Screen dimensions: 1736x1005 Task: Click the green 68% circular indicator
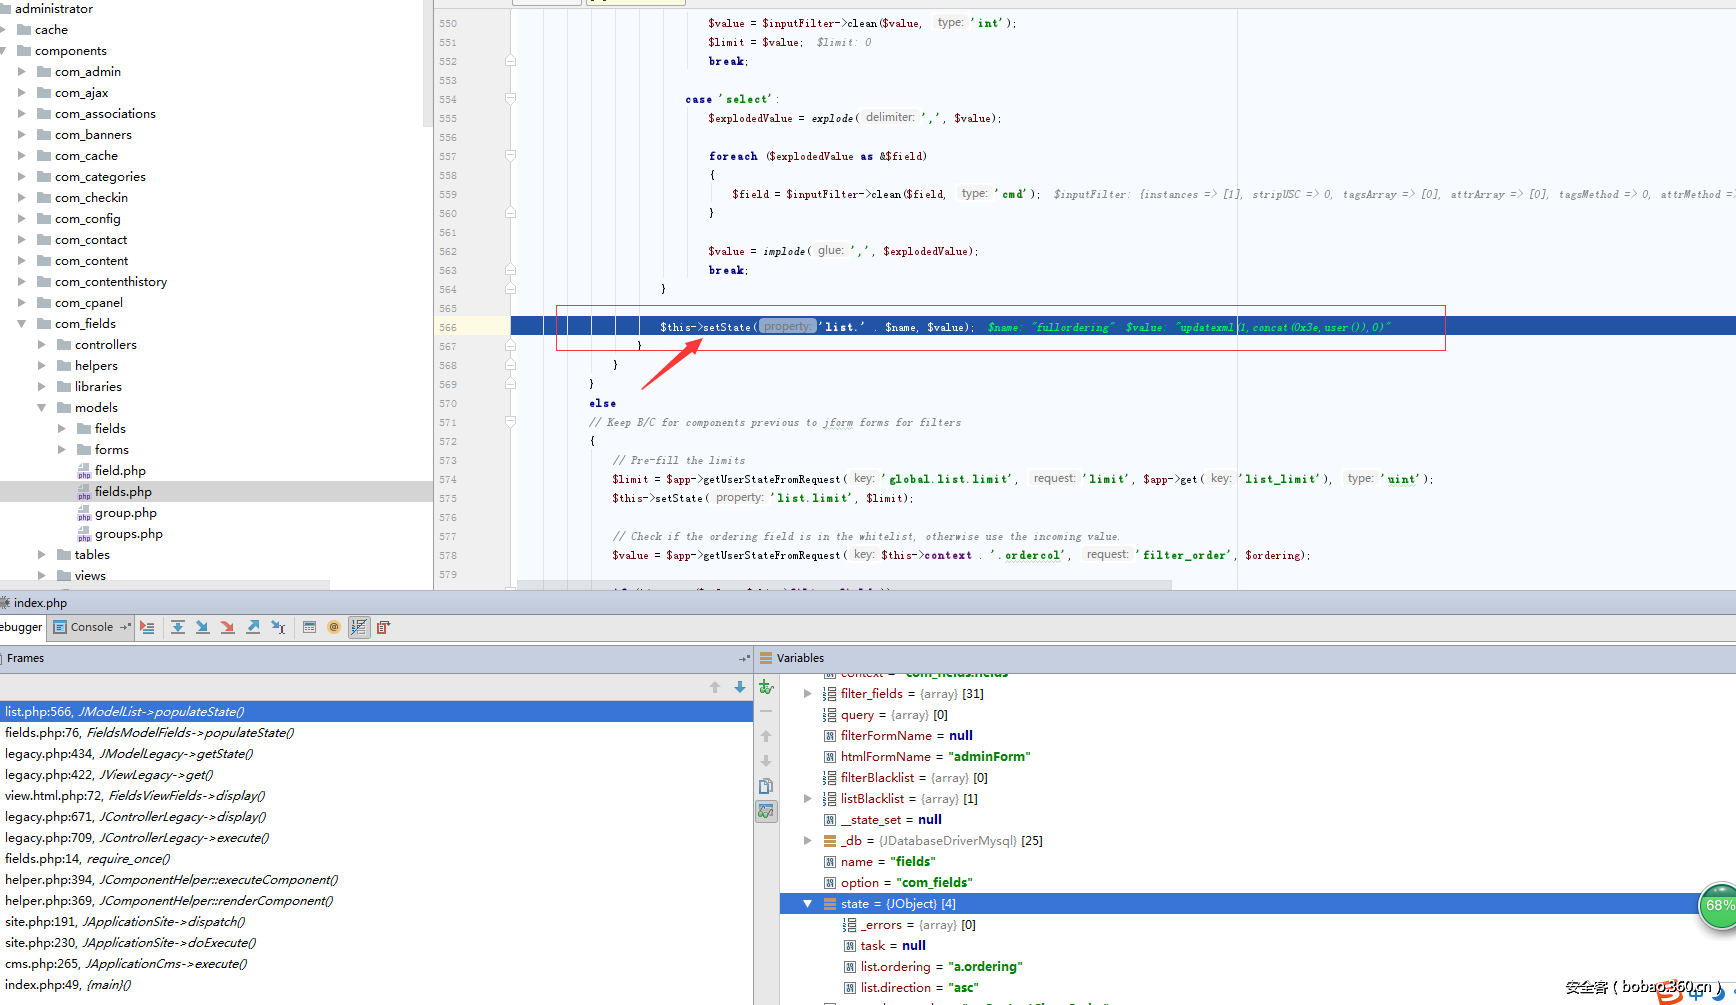pyautogui.click(x=1718, y=906)
